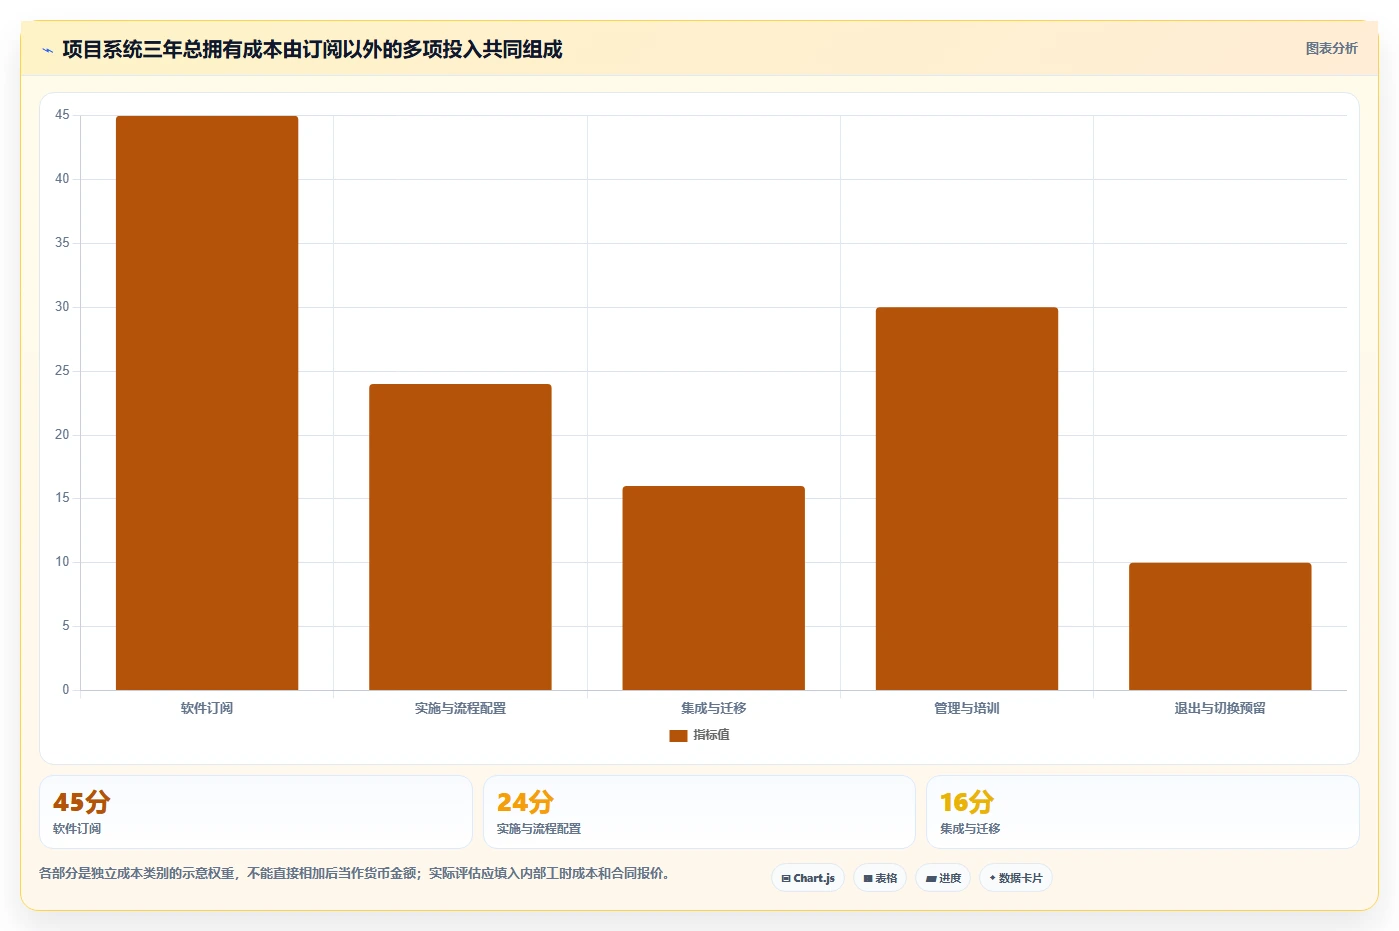
Task: Click the 数据卡片 tag
Action: click(x=1016, y=878)
